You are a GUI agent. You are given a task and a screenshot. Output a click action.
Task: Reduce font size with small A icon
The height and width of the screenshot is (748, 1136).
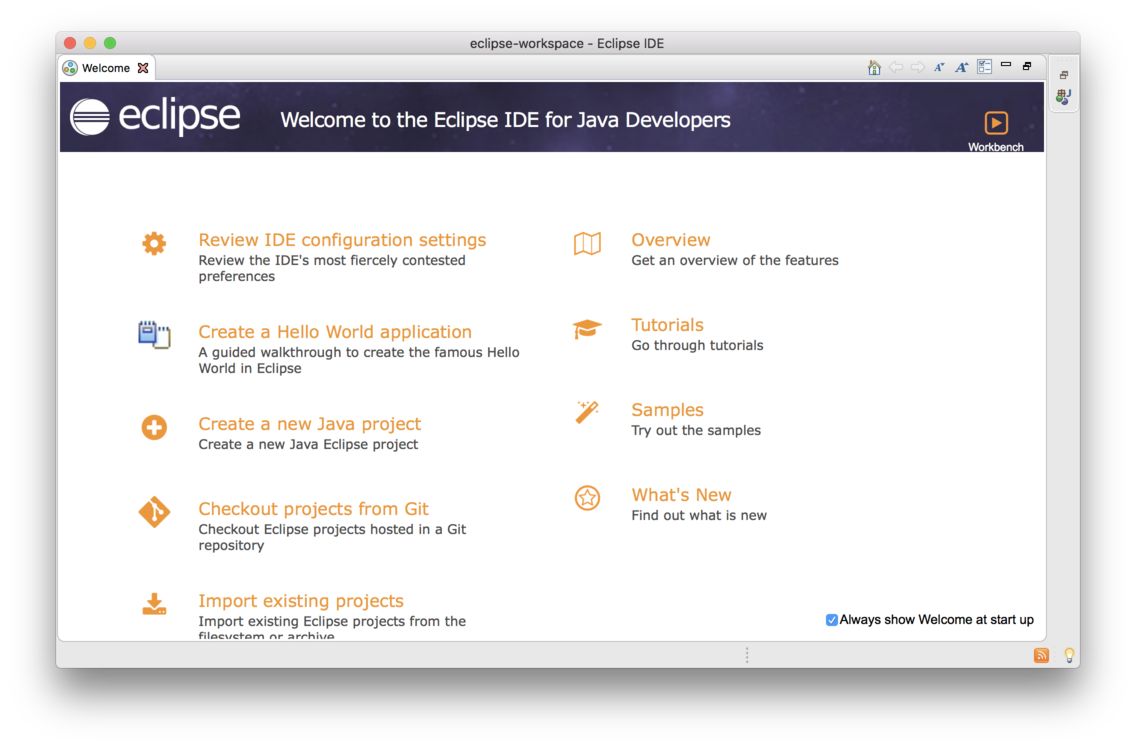tap(940, 67)
